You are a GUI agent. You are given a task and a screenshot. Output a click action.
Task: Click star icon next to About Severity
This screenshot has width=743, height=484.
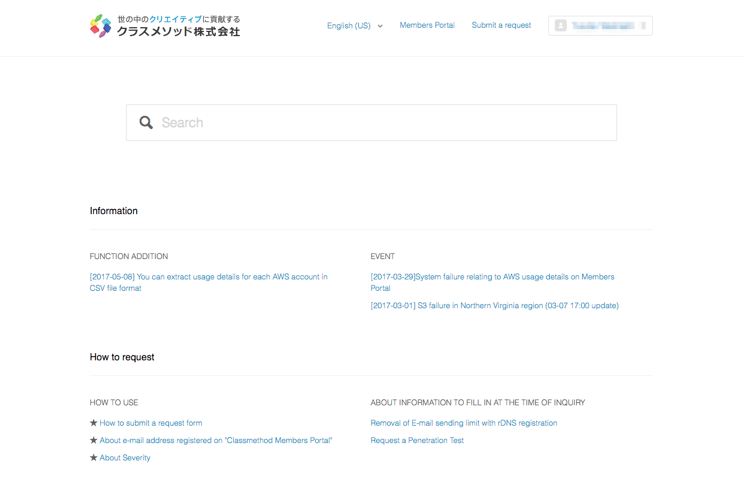[94, 458]
